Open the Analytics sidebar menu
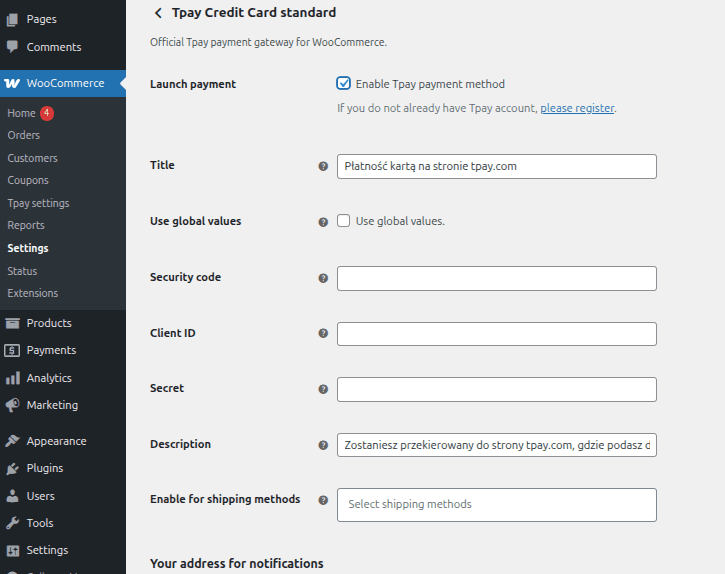725x574 pixels. click(49, 378)
